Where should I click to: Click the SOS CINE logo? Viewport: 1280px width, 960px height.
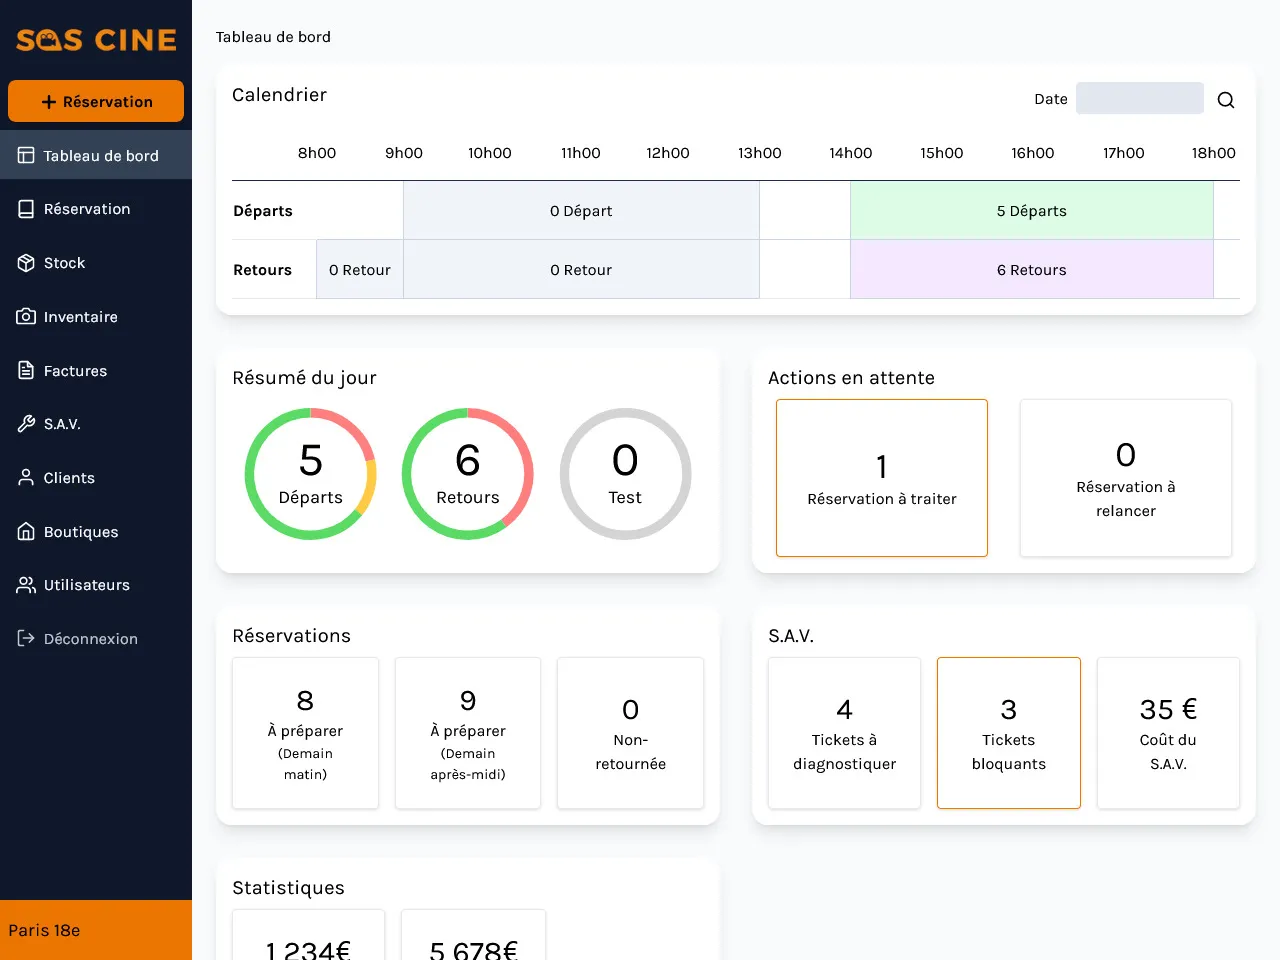96,40
